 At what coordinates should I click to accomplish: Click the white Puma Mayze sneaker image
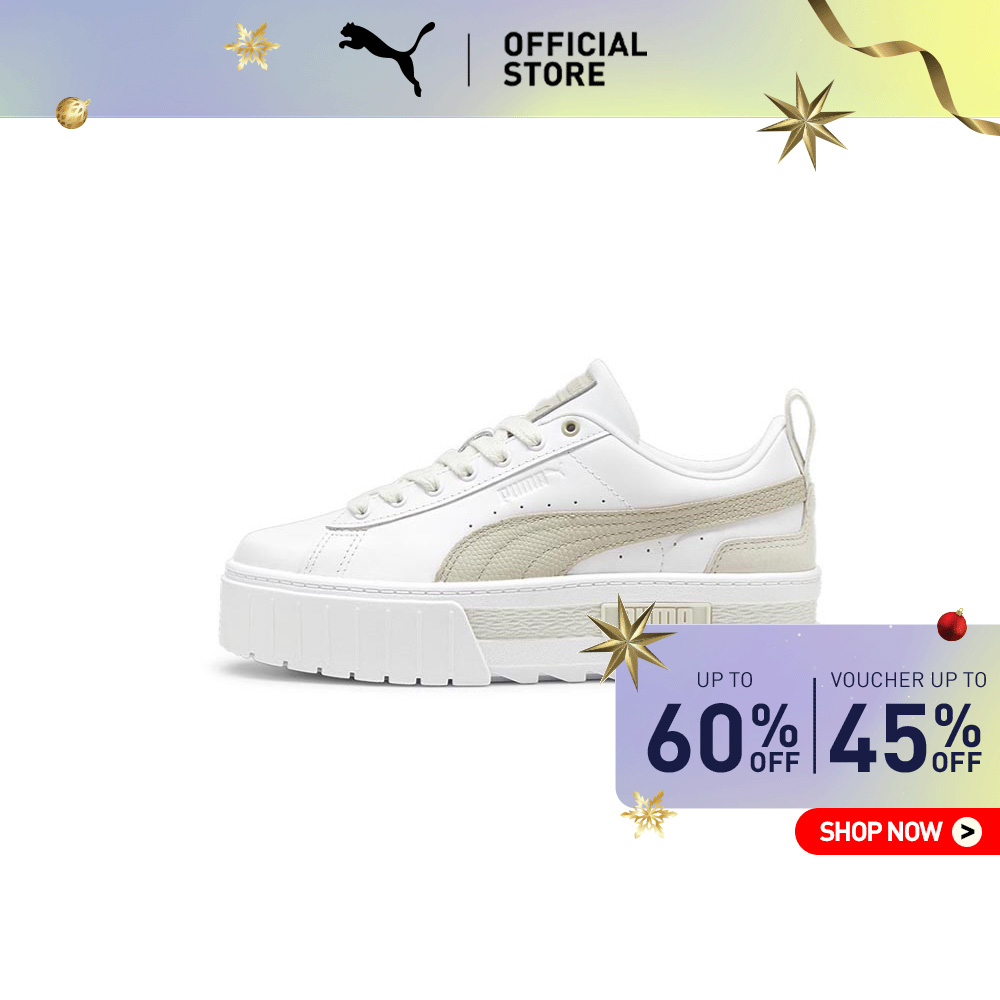[x=520, y=522]
